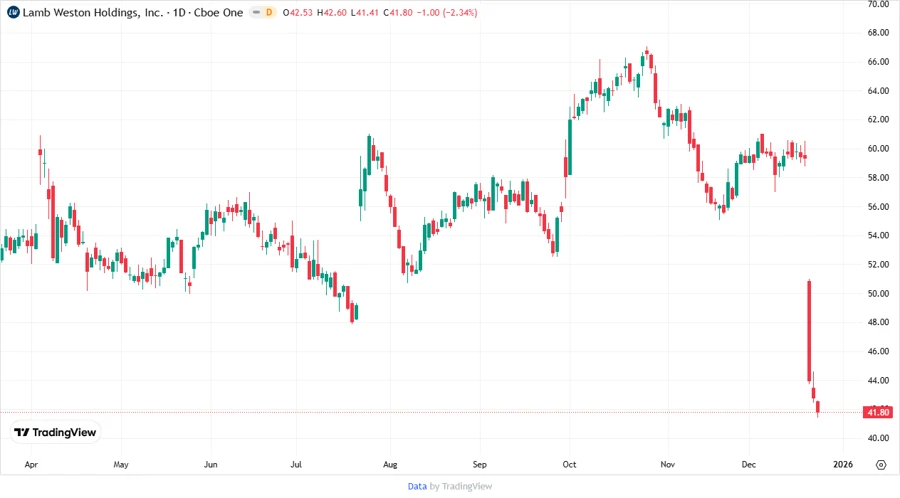Screen dimensions: 900x498
Task: Click the 40.00 price axis label
Action: tap(878, 438)
